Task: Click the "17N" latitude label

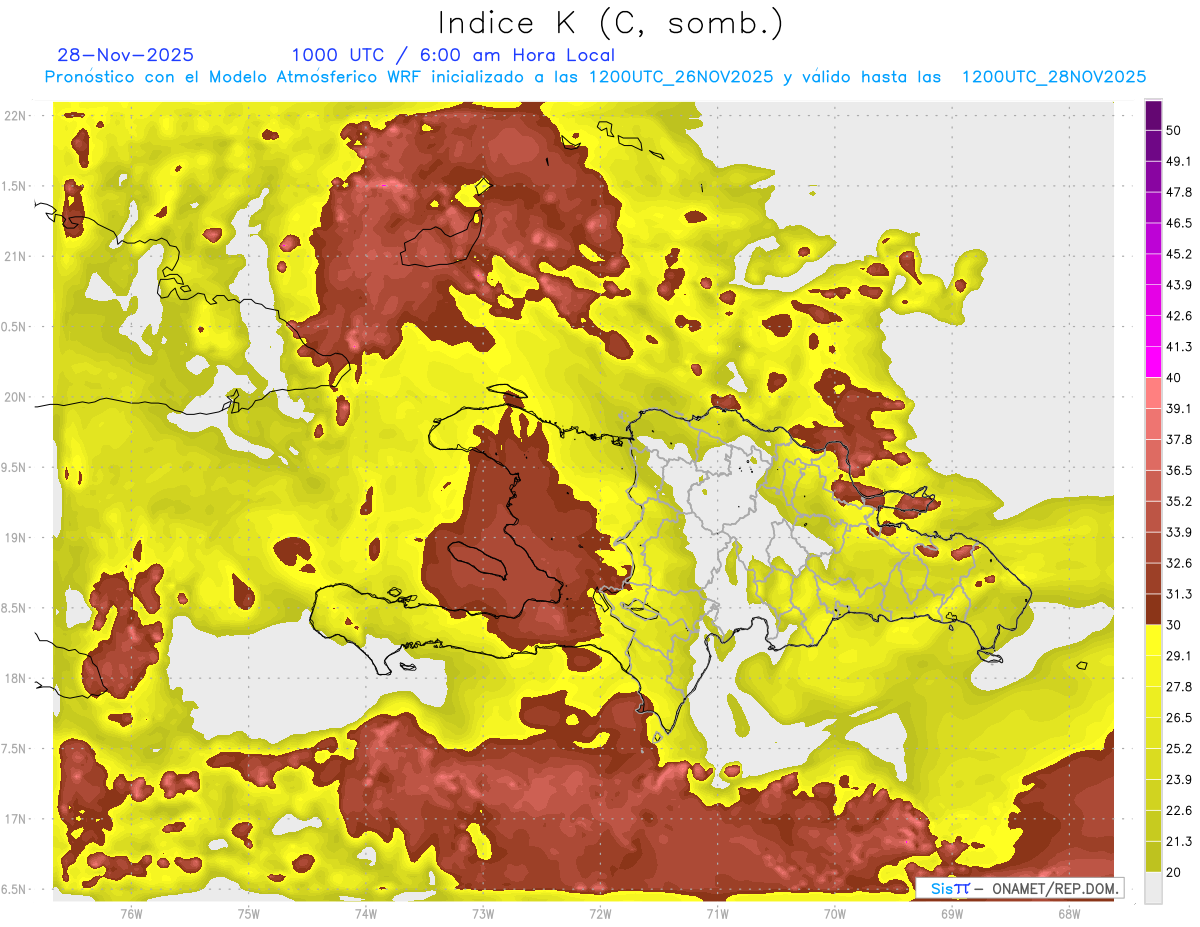Action: [15, 819]
